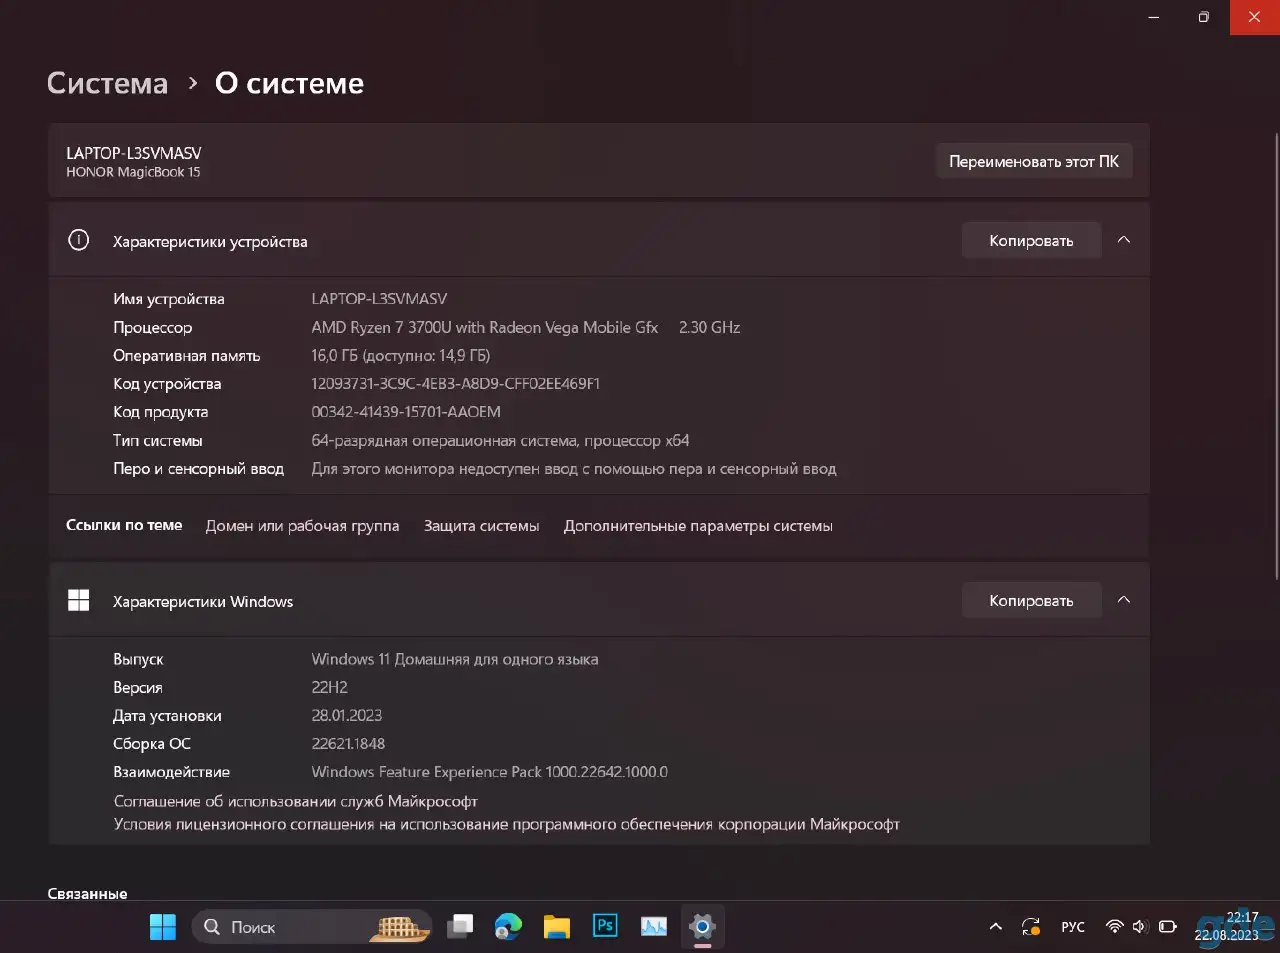The height and width of the screenshot is (953, 1280).
Task: Select edition 'Windows 11 Домашняя для одного языка'
Action: click(455, 659)
